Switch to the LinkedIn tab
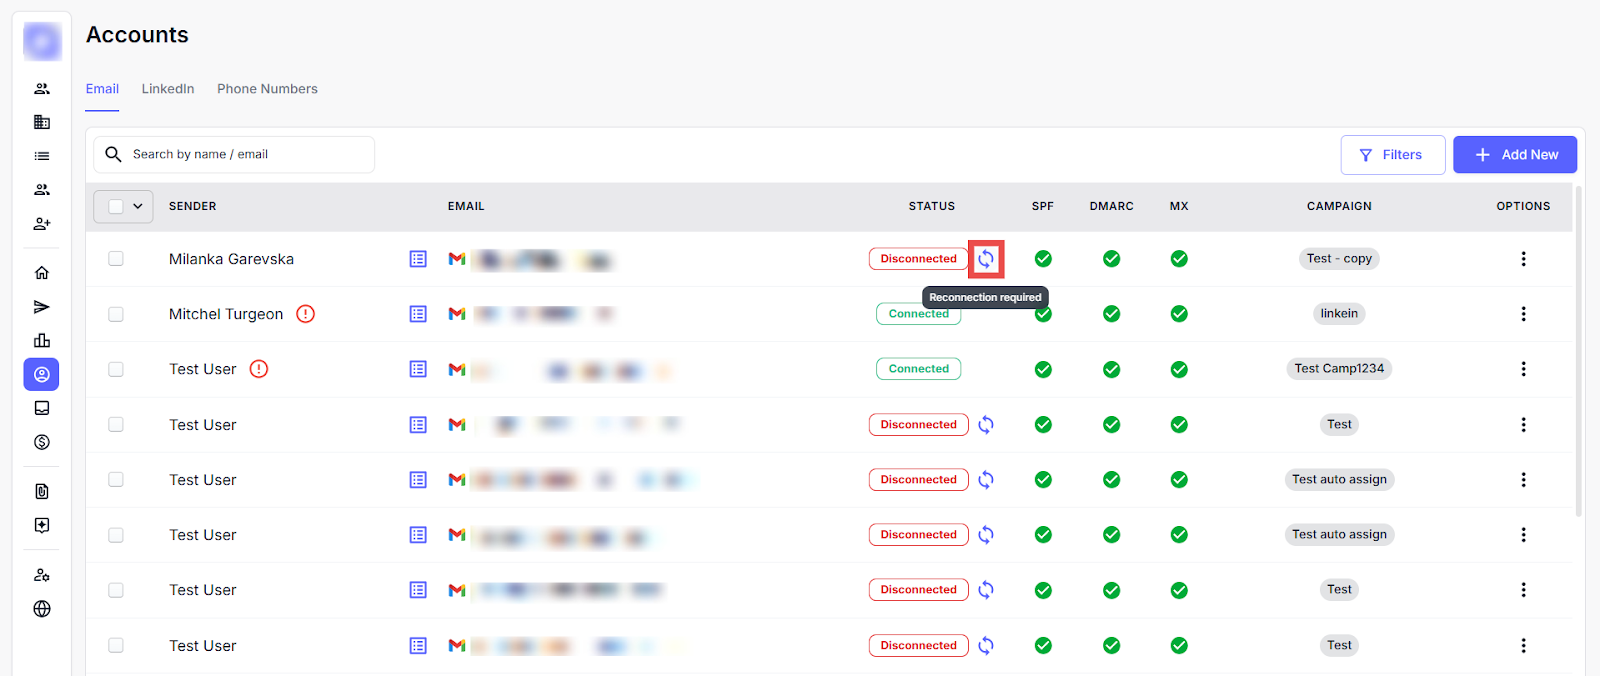This screenshot has height=676, width=1600. (x=168, y=89)
